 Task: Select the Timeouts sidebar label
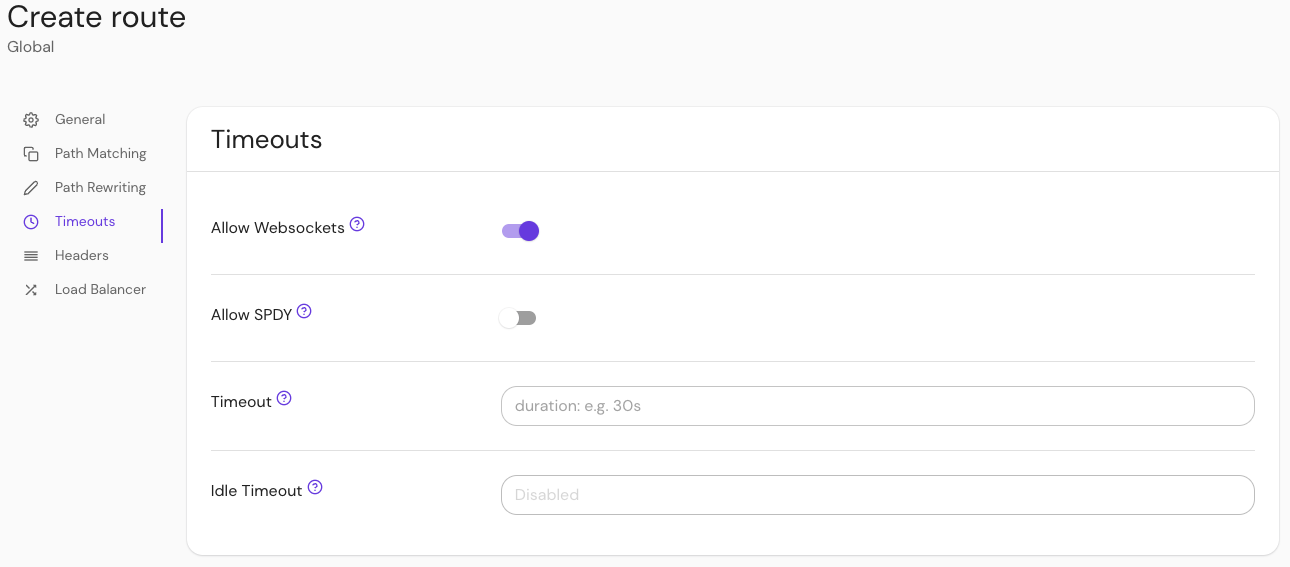[85, 222]
